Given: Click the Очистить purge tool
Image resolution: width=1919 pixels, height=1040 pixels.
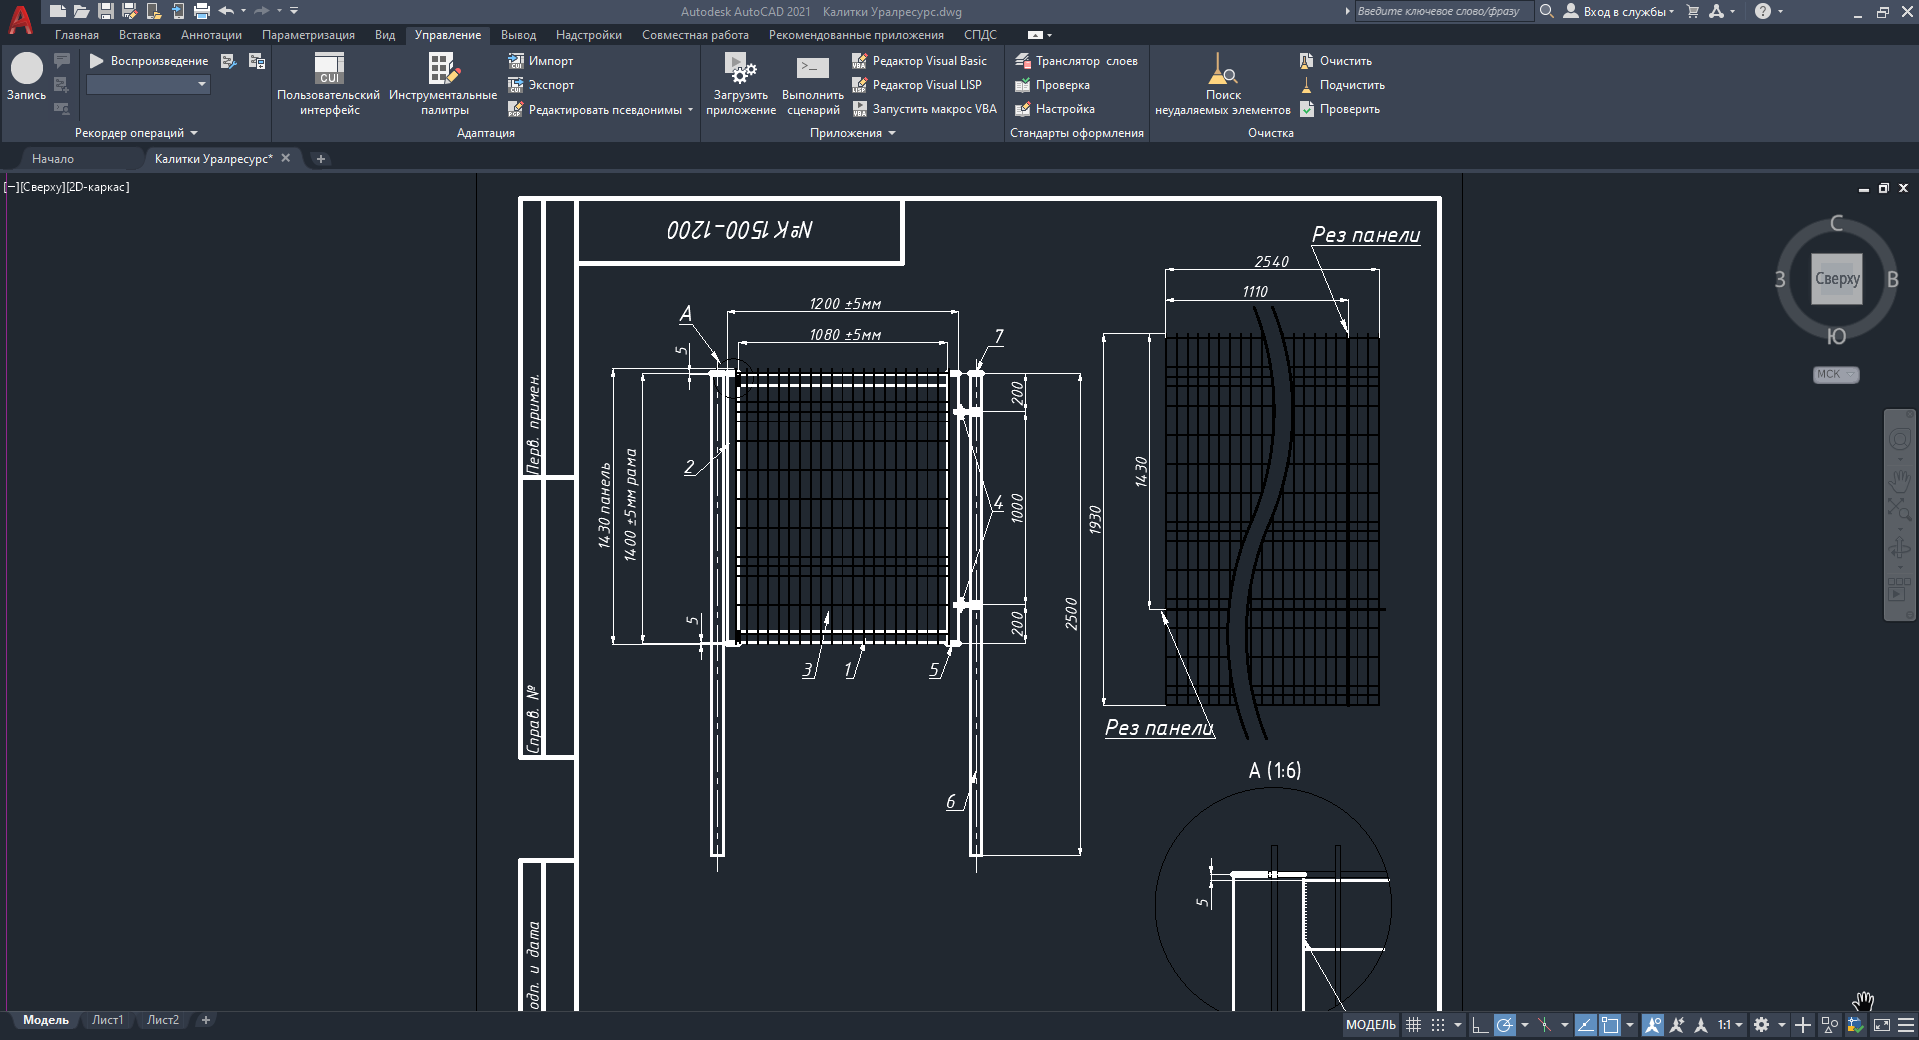Looking at the screenshot, I should pos(1335,61).
